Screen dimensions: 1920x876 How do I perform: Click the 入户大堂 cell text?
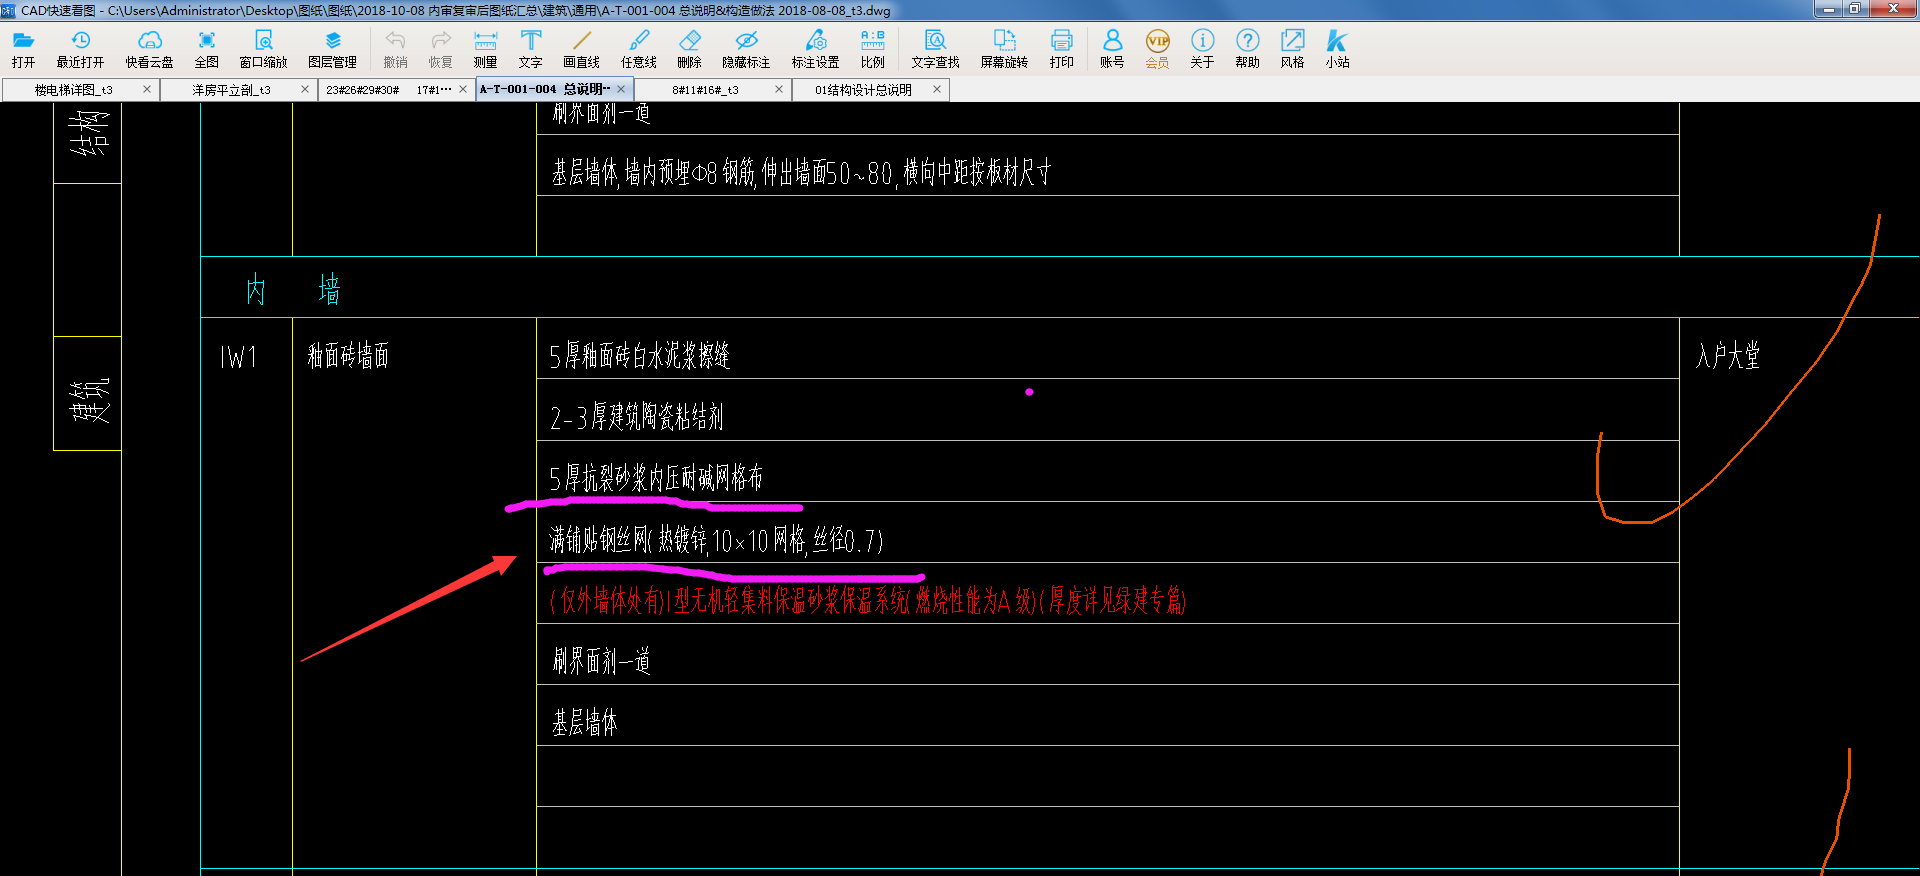pos(1728,356)
